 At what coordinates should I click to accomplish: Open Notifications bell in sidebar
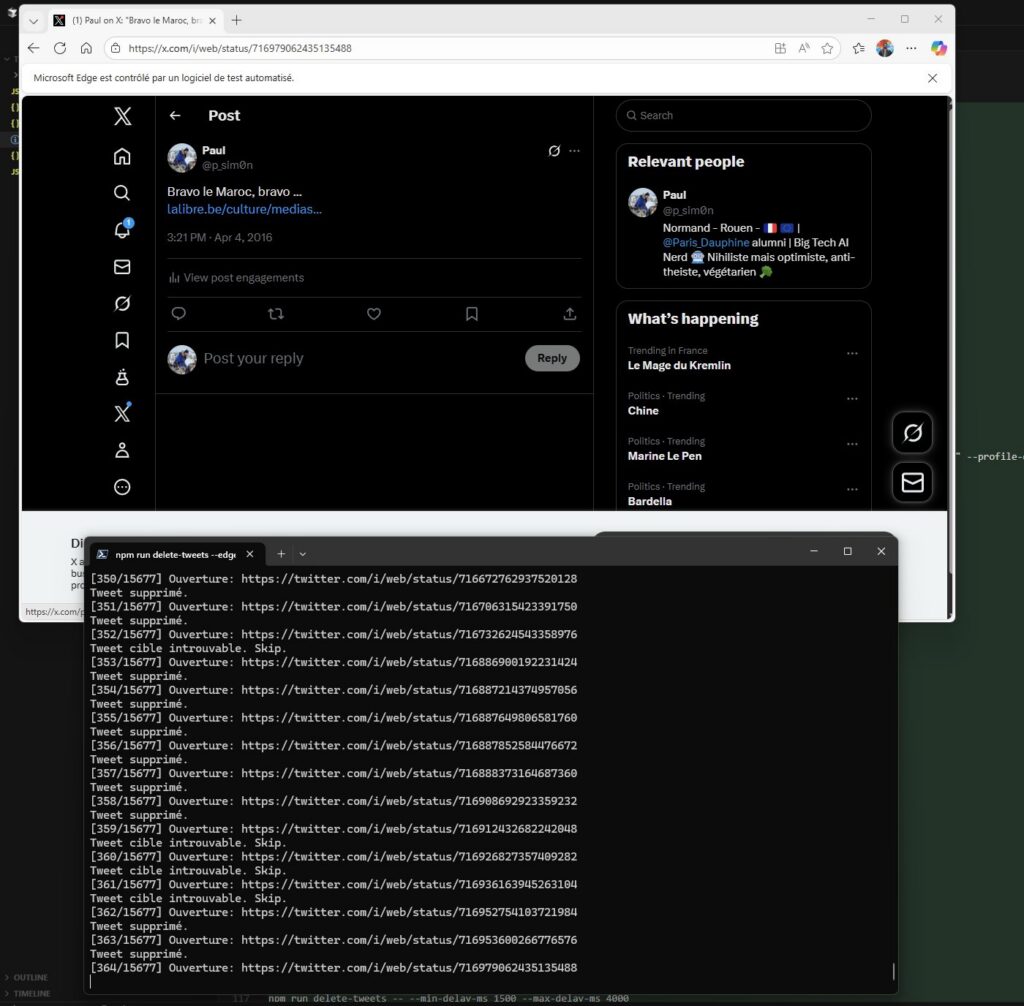point(122,230)
